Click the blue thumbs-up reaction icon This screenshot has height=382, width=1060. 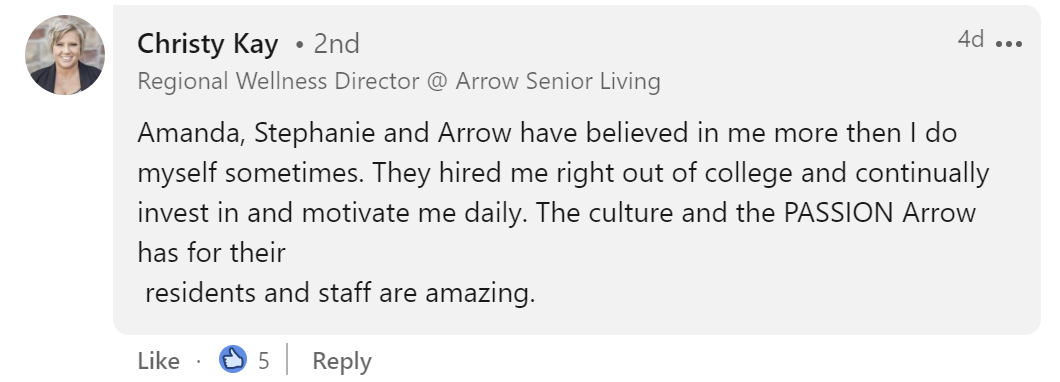point(233,359)
